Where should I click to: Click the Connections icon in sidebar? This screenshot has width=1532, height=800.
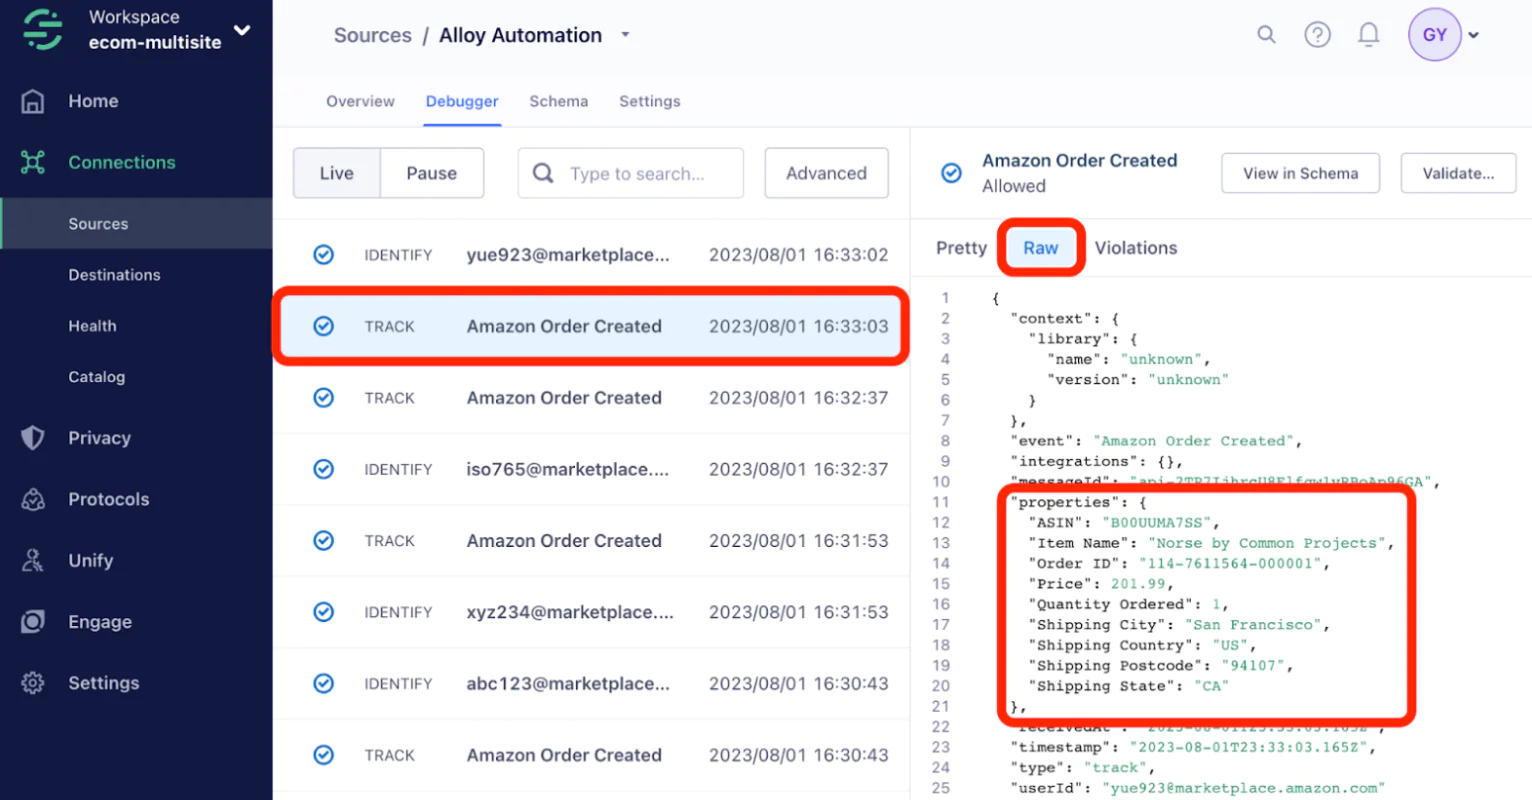pos(33,162)
